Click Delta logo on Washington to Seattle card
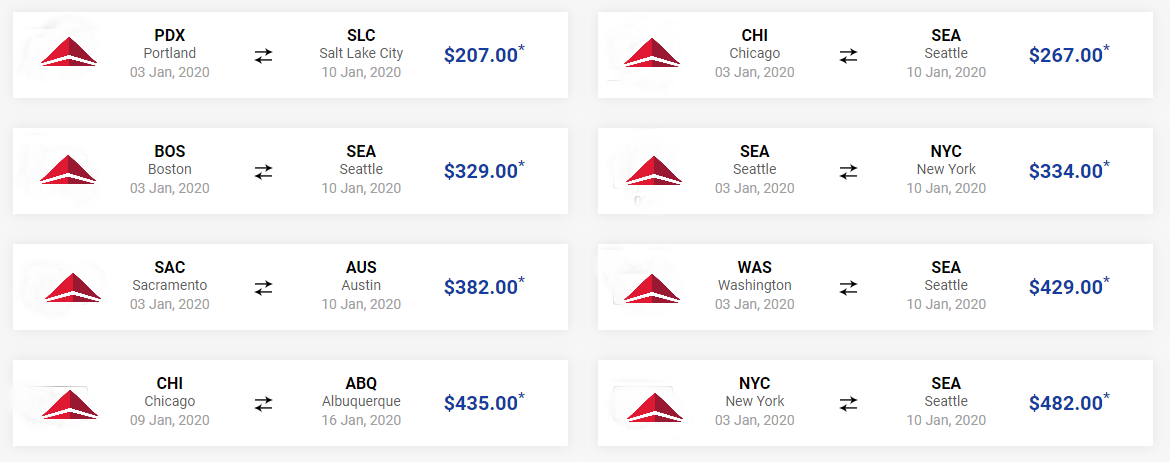This screenshot has width=1170, height=462. coord(651,288)
